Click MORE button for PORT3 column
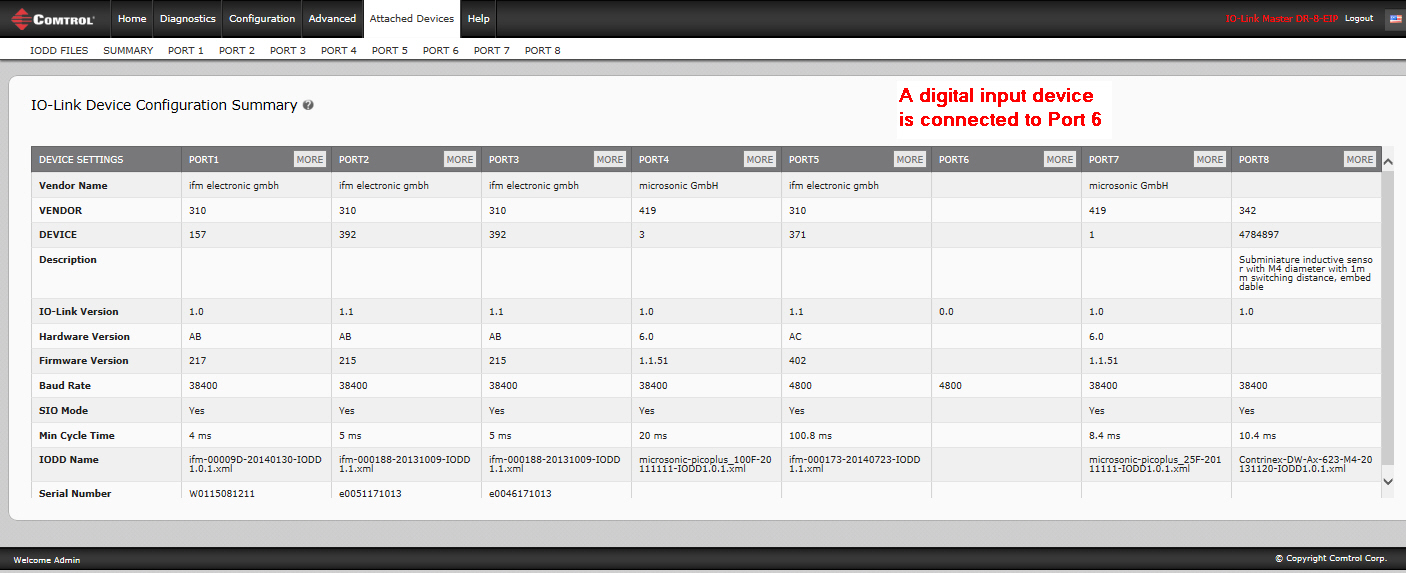 click(x=610, y=159)
